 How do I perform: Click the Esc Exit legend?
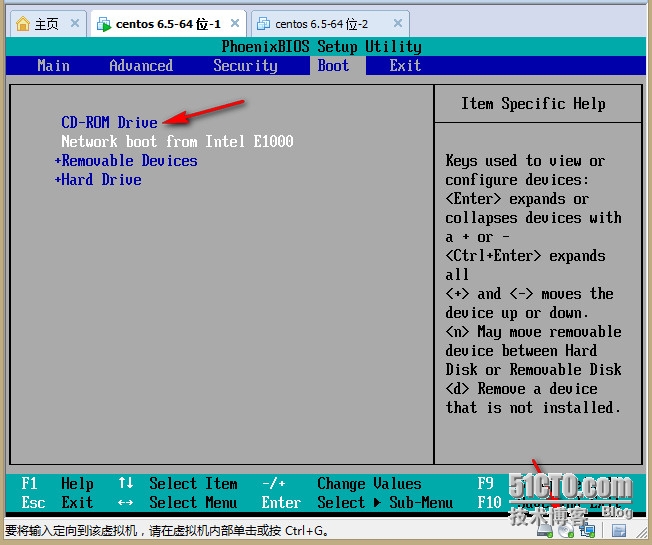click(57, 503)
